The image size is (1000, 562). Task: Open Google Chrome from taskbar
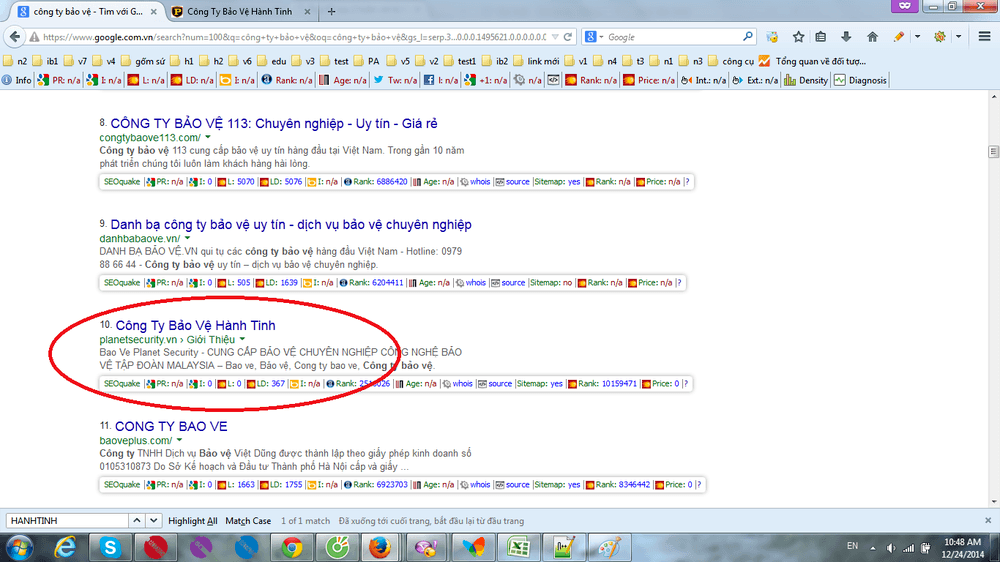point(291,547)
